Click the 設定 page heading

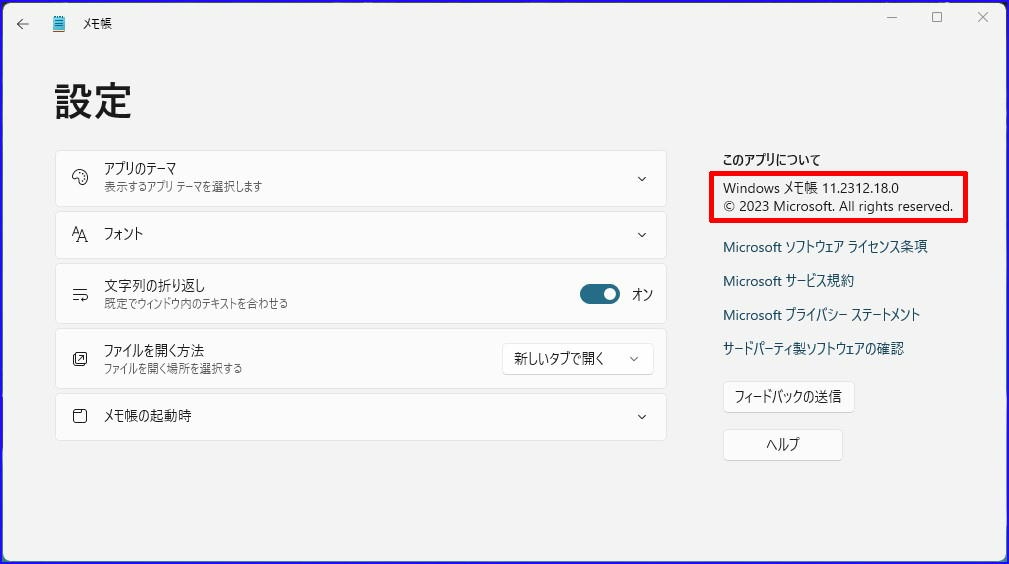click(x=93, y=101)
